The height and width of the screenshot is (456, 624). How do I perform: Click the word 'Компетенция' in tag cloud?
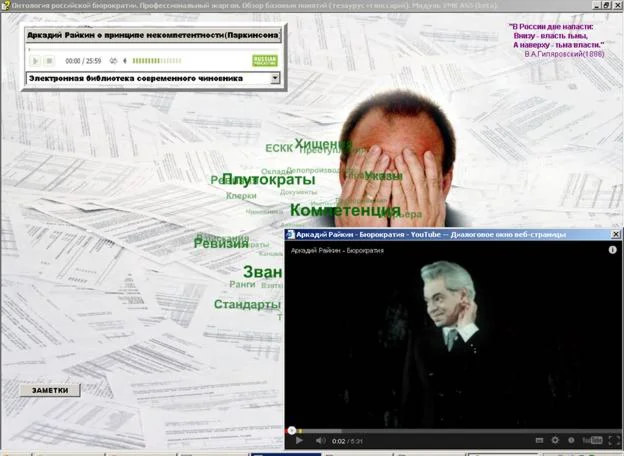345,210
